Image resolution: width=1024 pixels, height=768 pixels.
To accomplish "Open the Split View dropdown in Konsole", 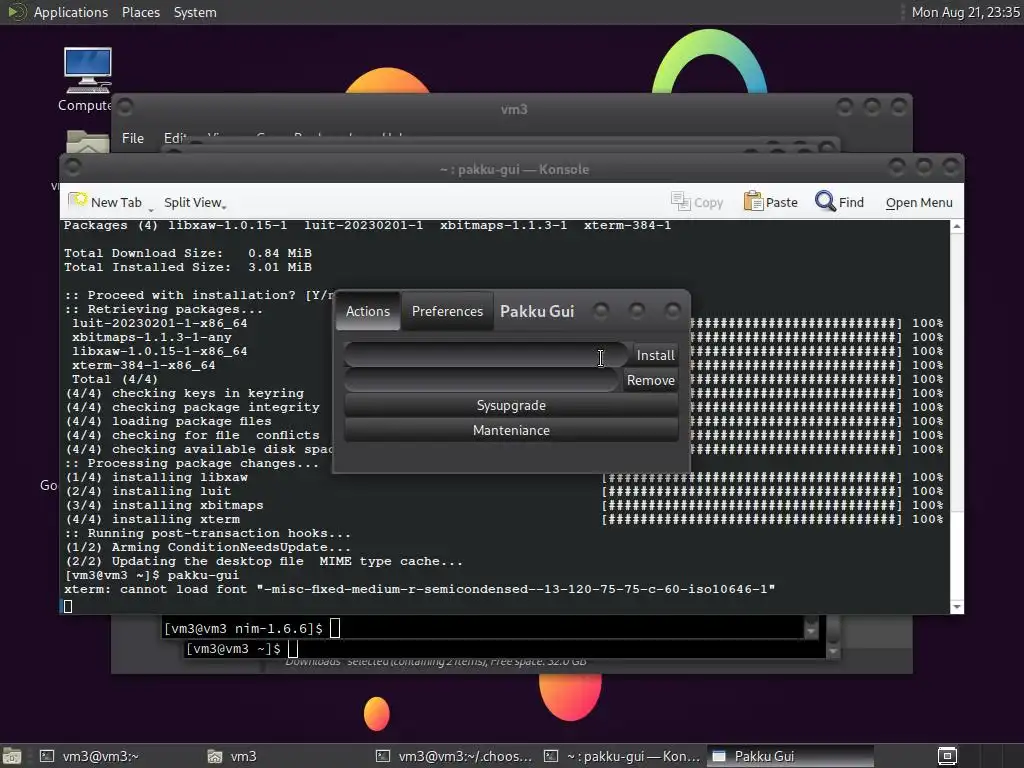I will pos(195,203).
